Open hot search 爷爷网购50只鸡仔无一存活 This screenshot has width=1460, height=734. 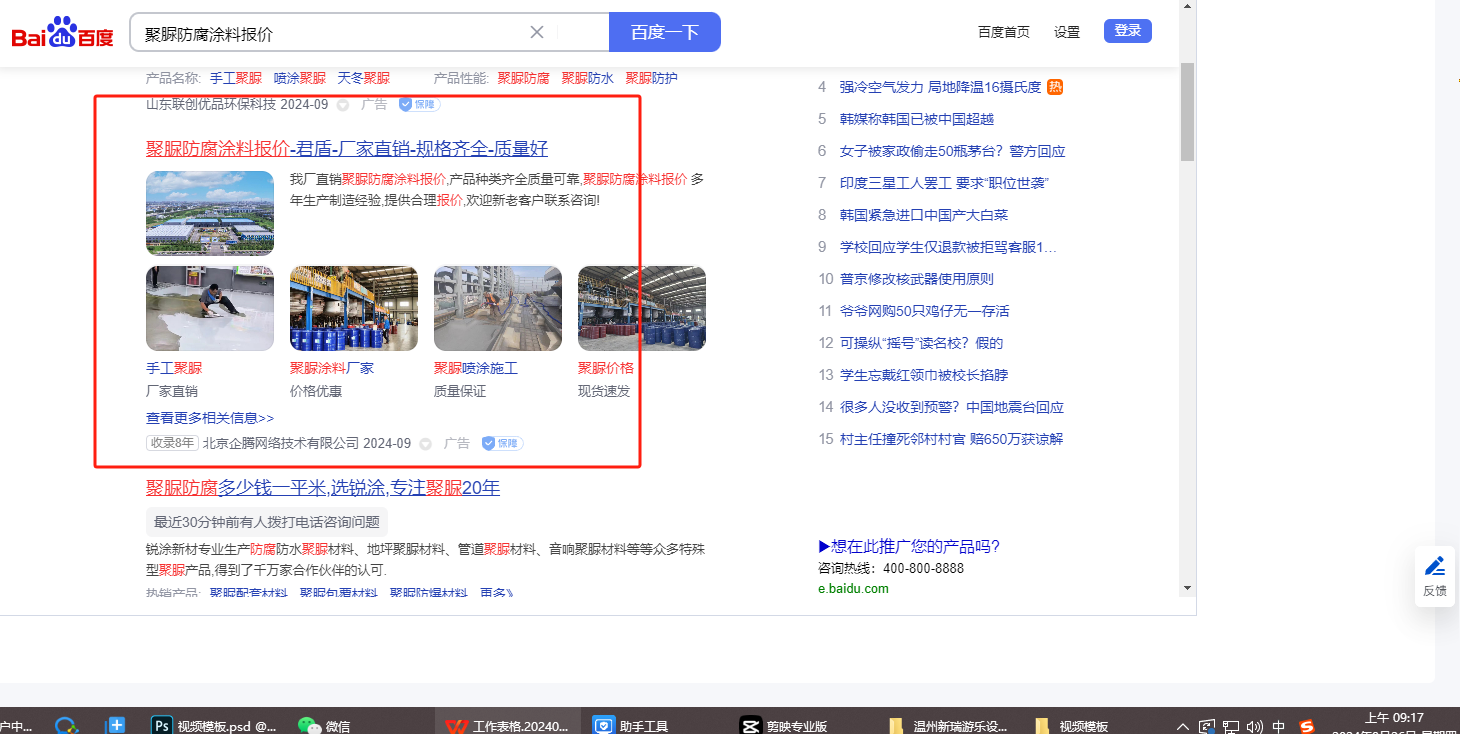tap(925, 311)
